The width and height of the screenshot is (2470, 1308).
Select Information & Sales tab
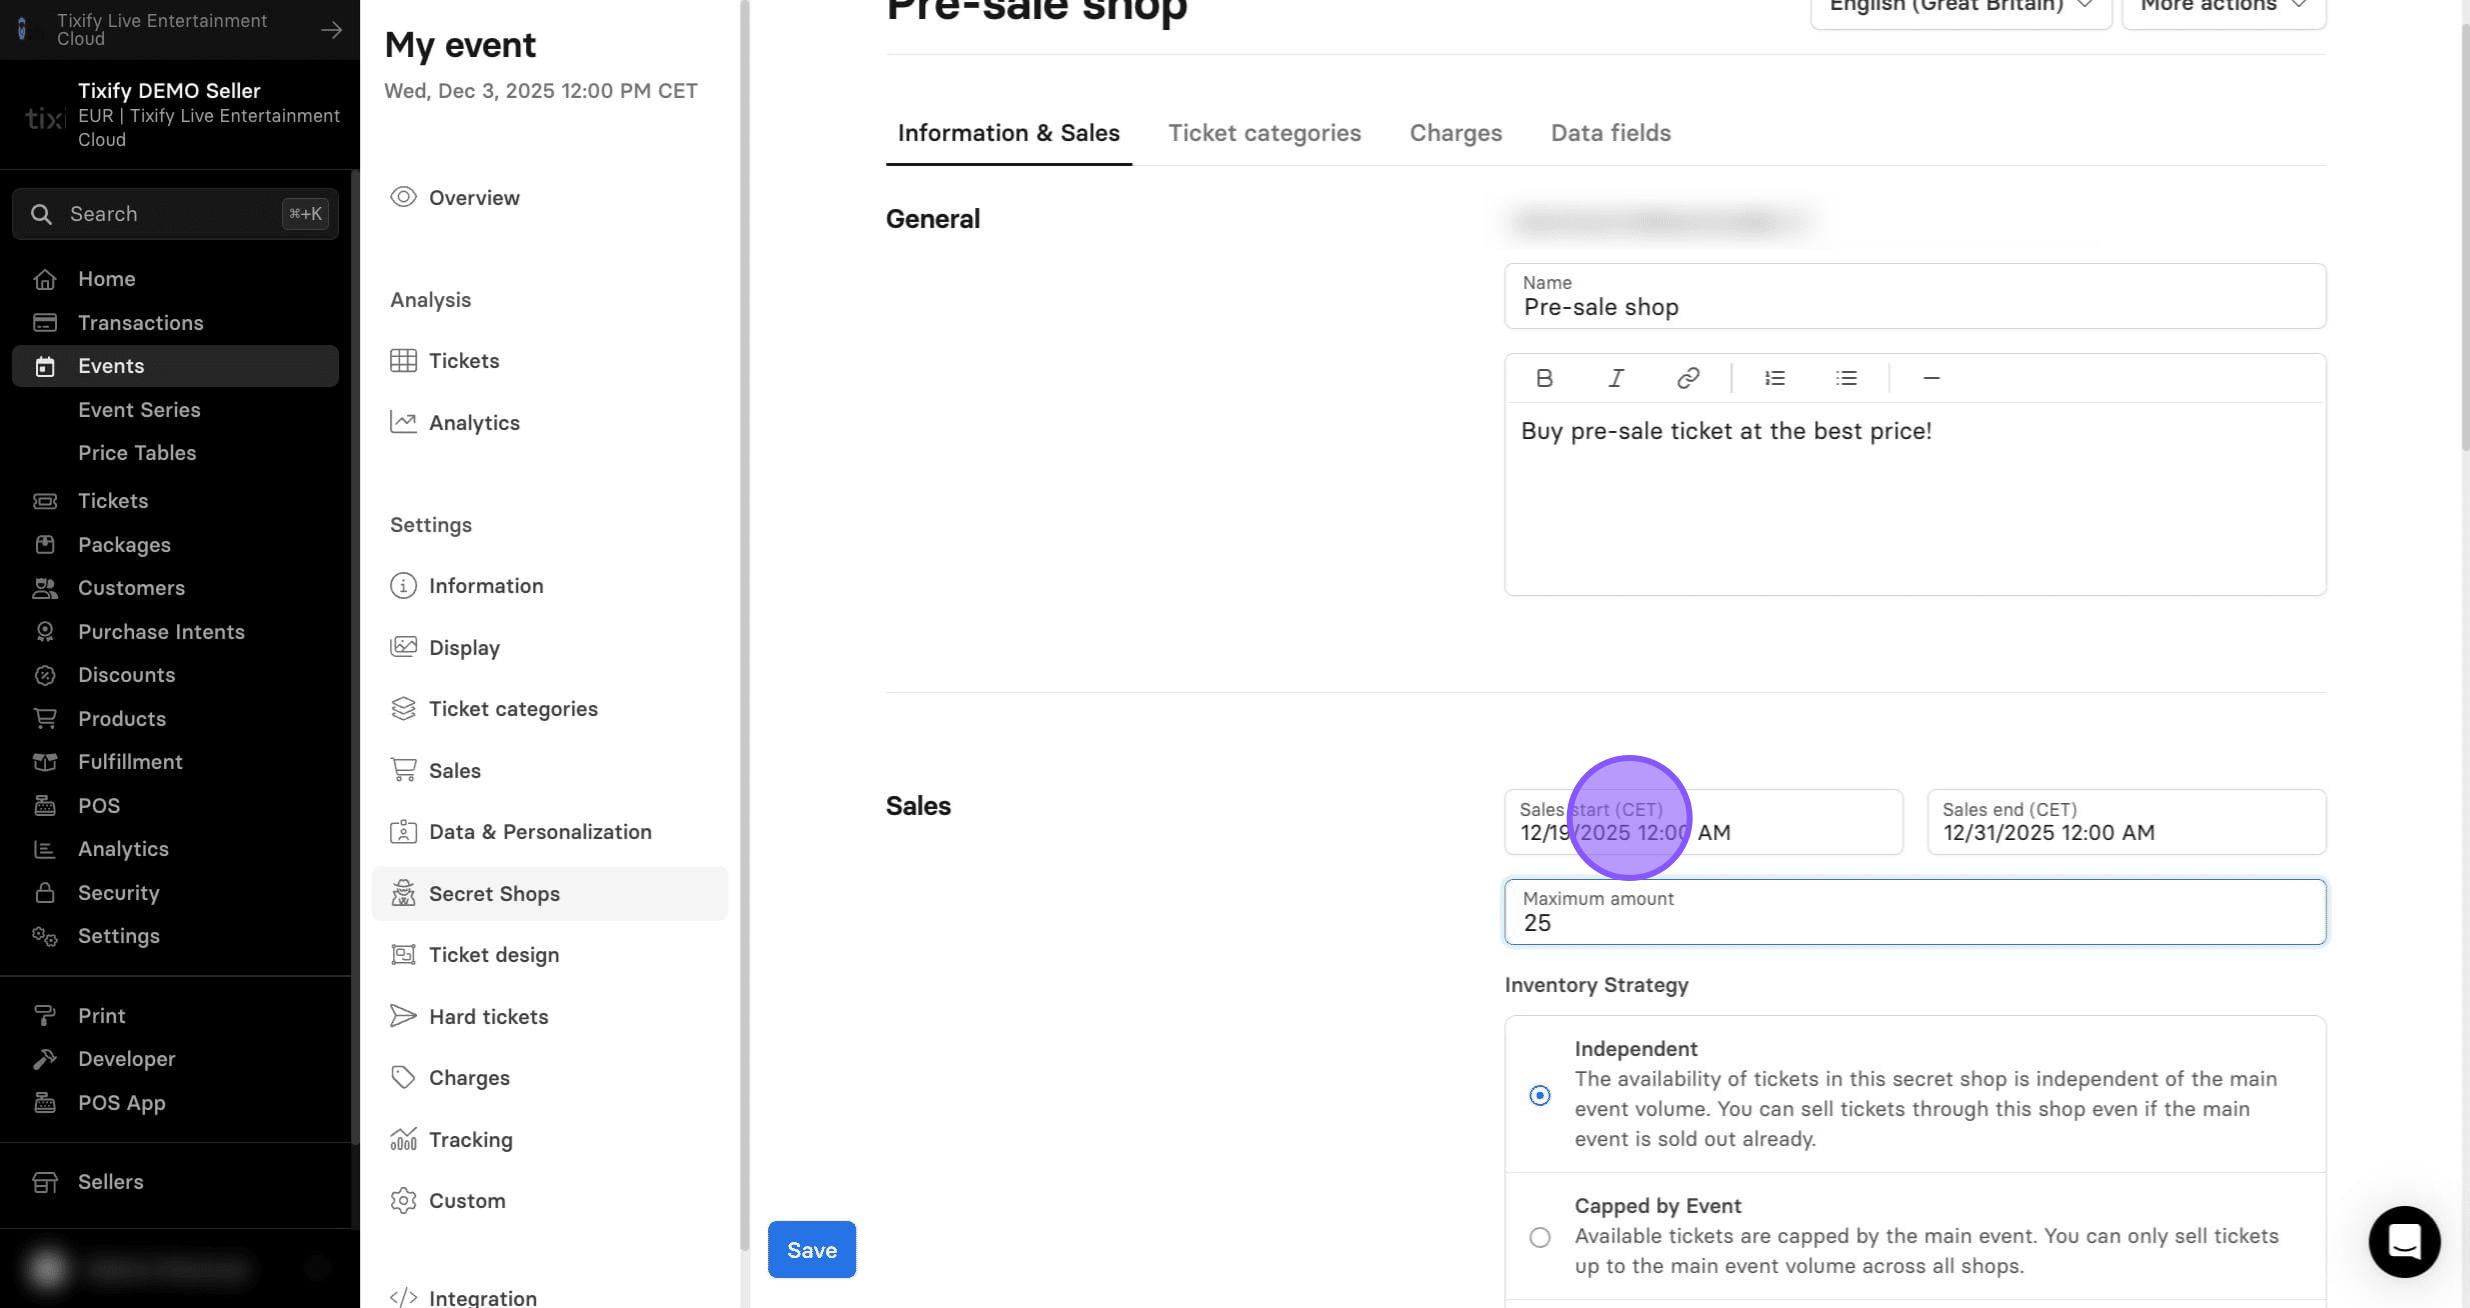pos(1008,133)
